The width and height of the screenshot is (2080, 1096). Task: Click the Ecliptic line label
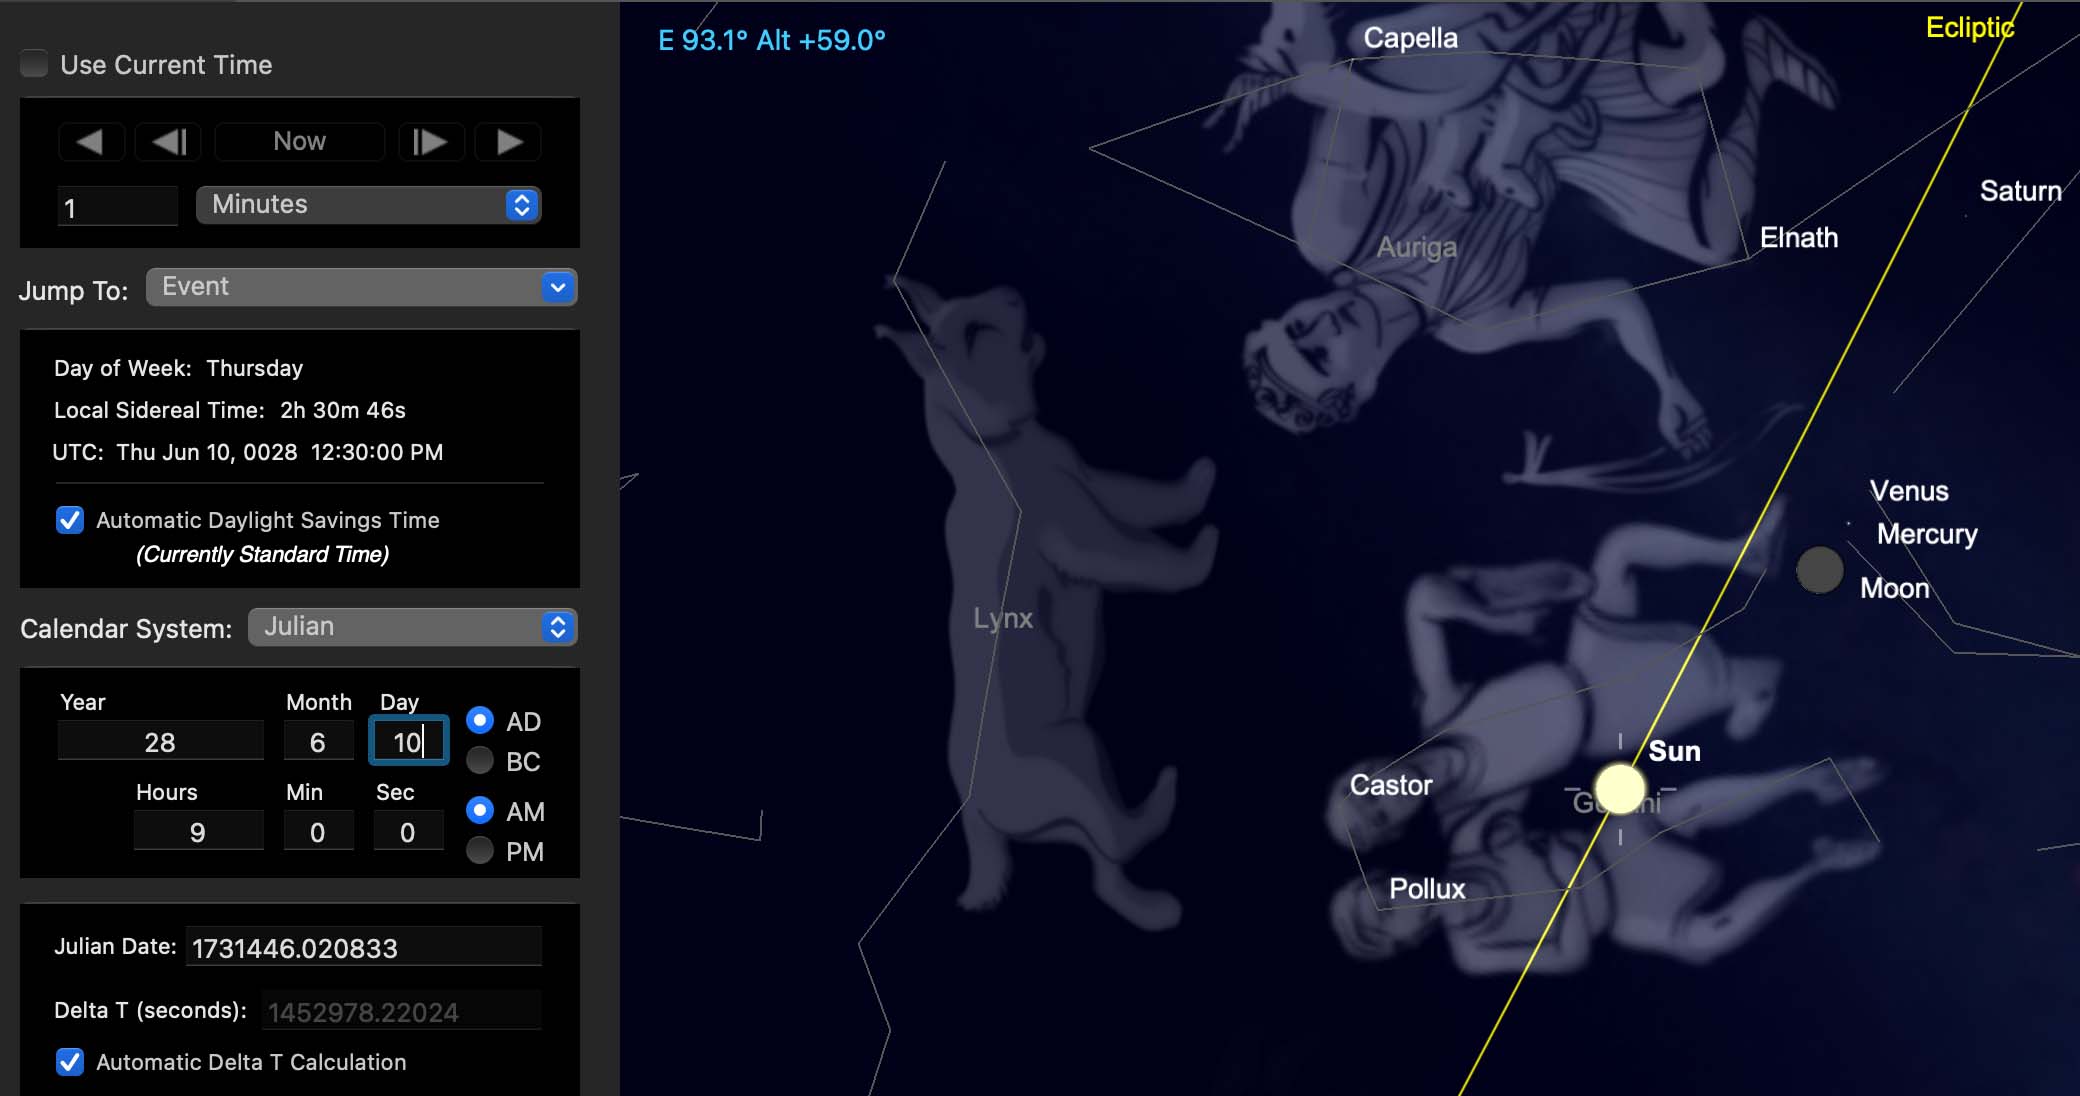coord(1970,28)
